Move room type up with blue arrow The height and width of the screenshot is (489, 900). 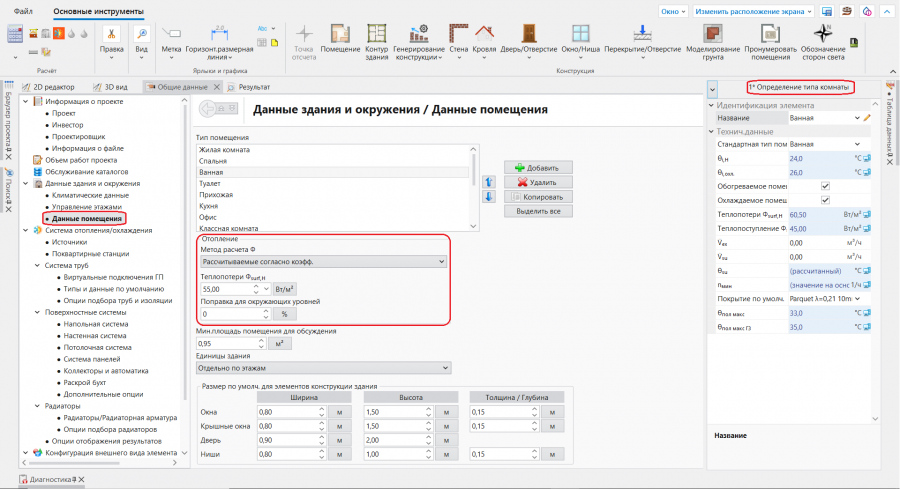click(489, 182)
